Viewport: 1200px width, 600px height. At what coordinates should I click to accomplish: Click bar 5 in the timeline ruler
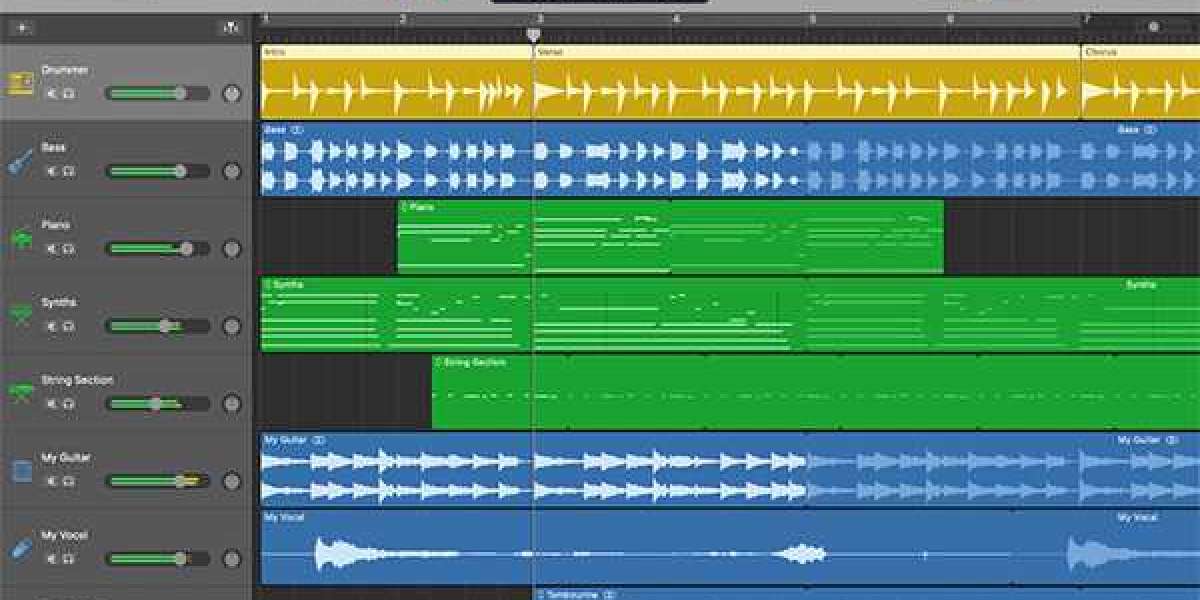[x=812, y=19]
